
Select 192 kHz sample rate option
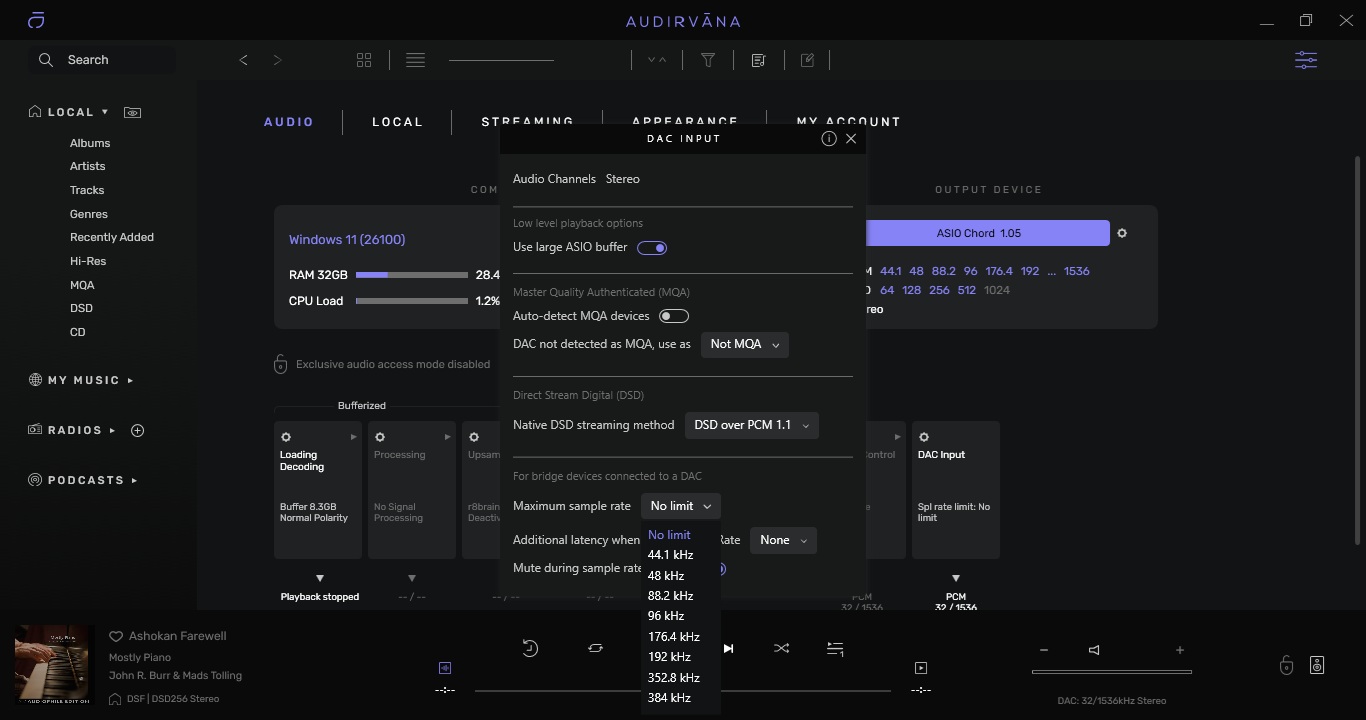click(x=669, y=657)
